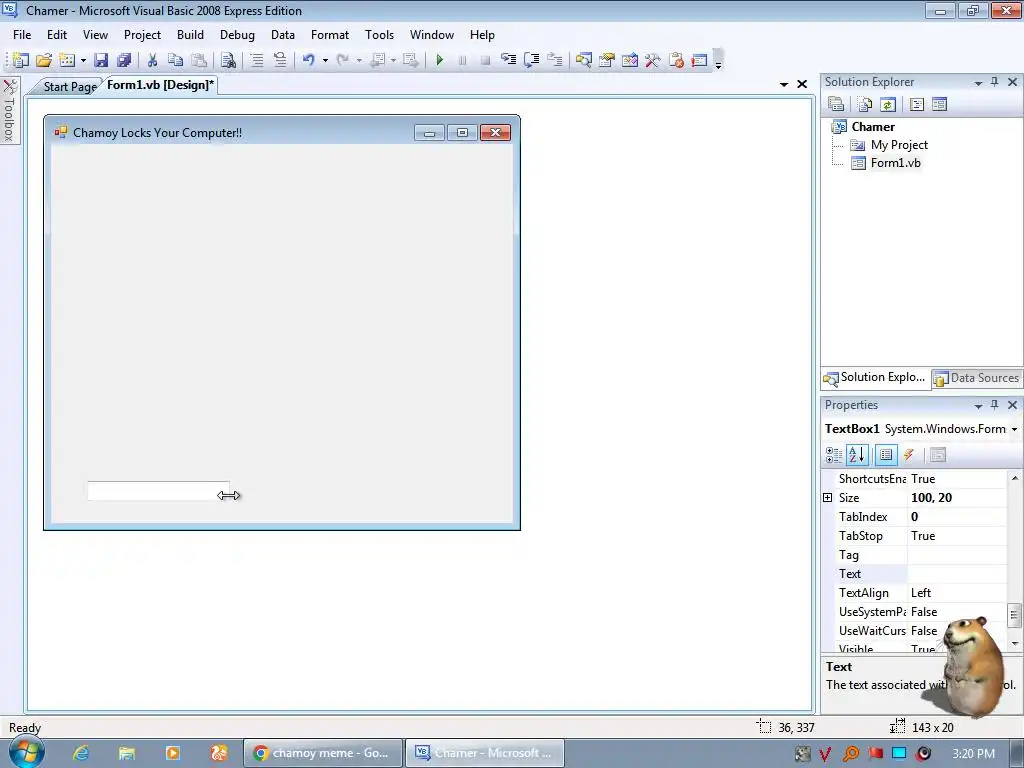The image size is (1024, 768).
Task: Pin the Solution Explorer panel
Action: (995, 82)
